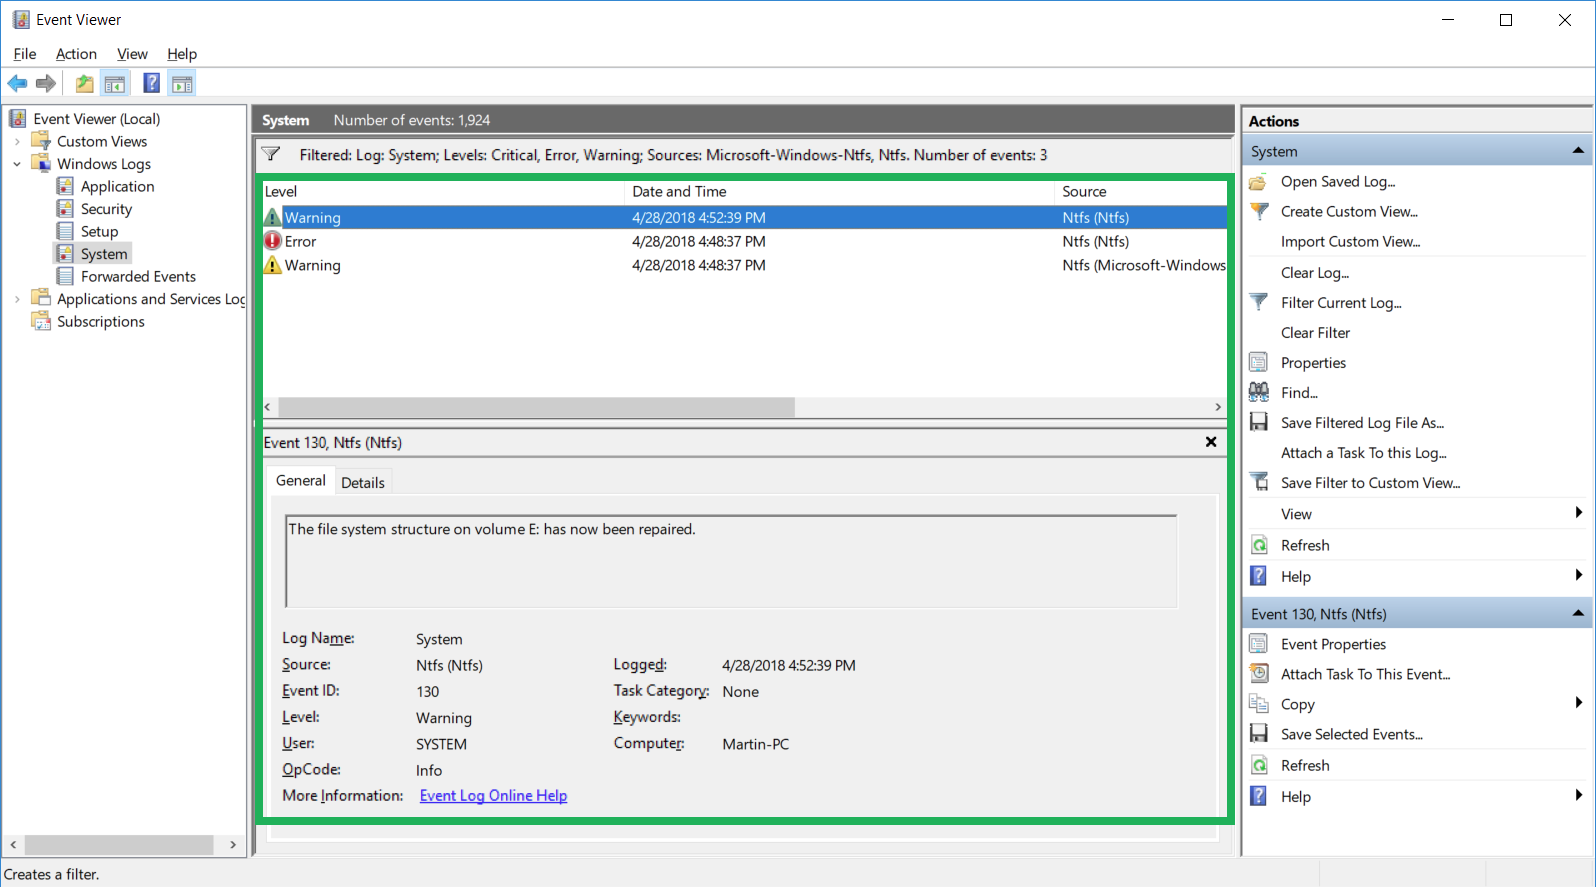Select the Application log
Screen dimensions: 1596x887
coord(117,187)
